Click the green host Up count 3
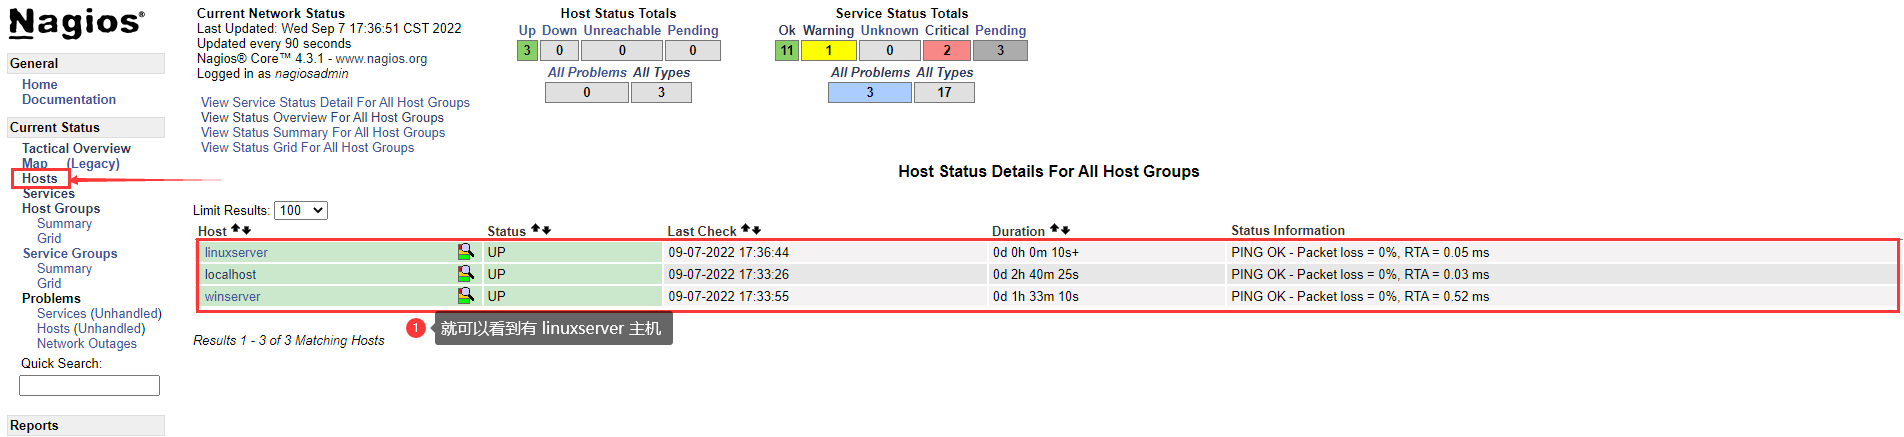 [527, 50]
